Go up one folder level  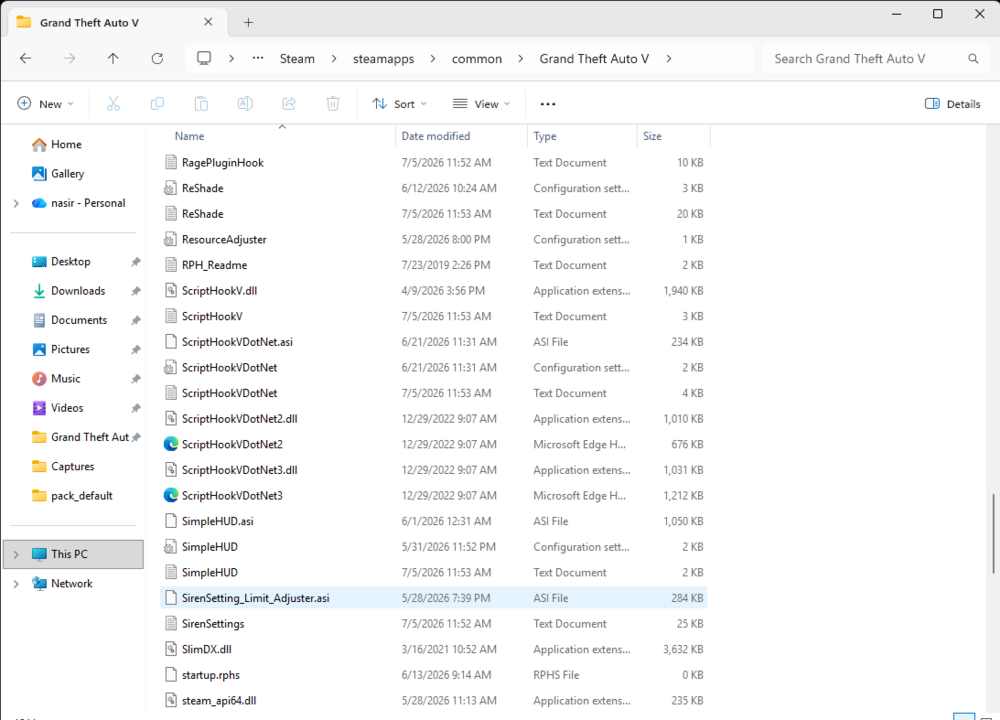coord(113,59)
